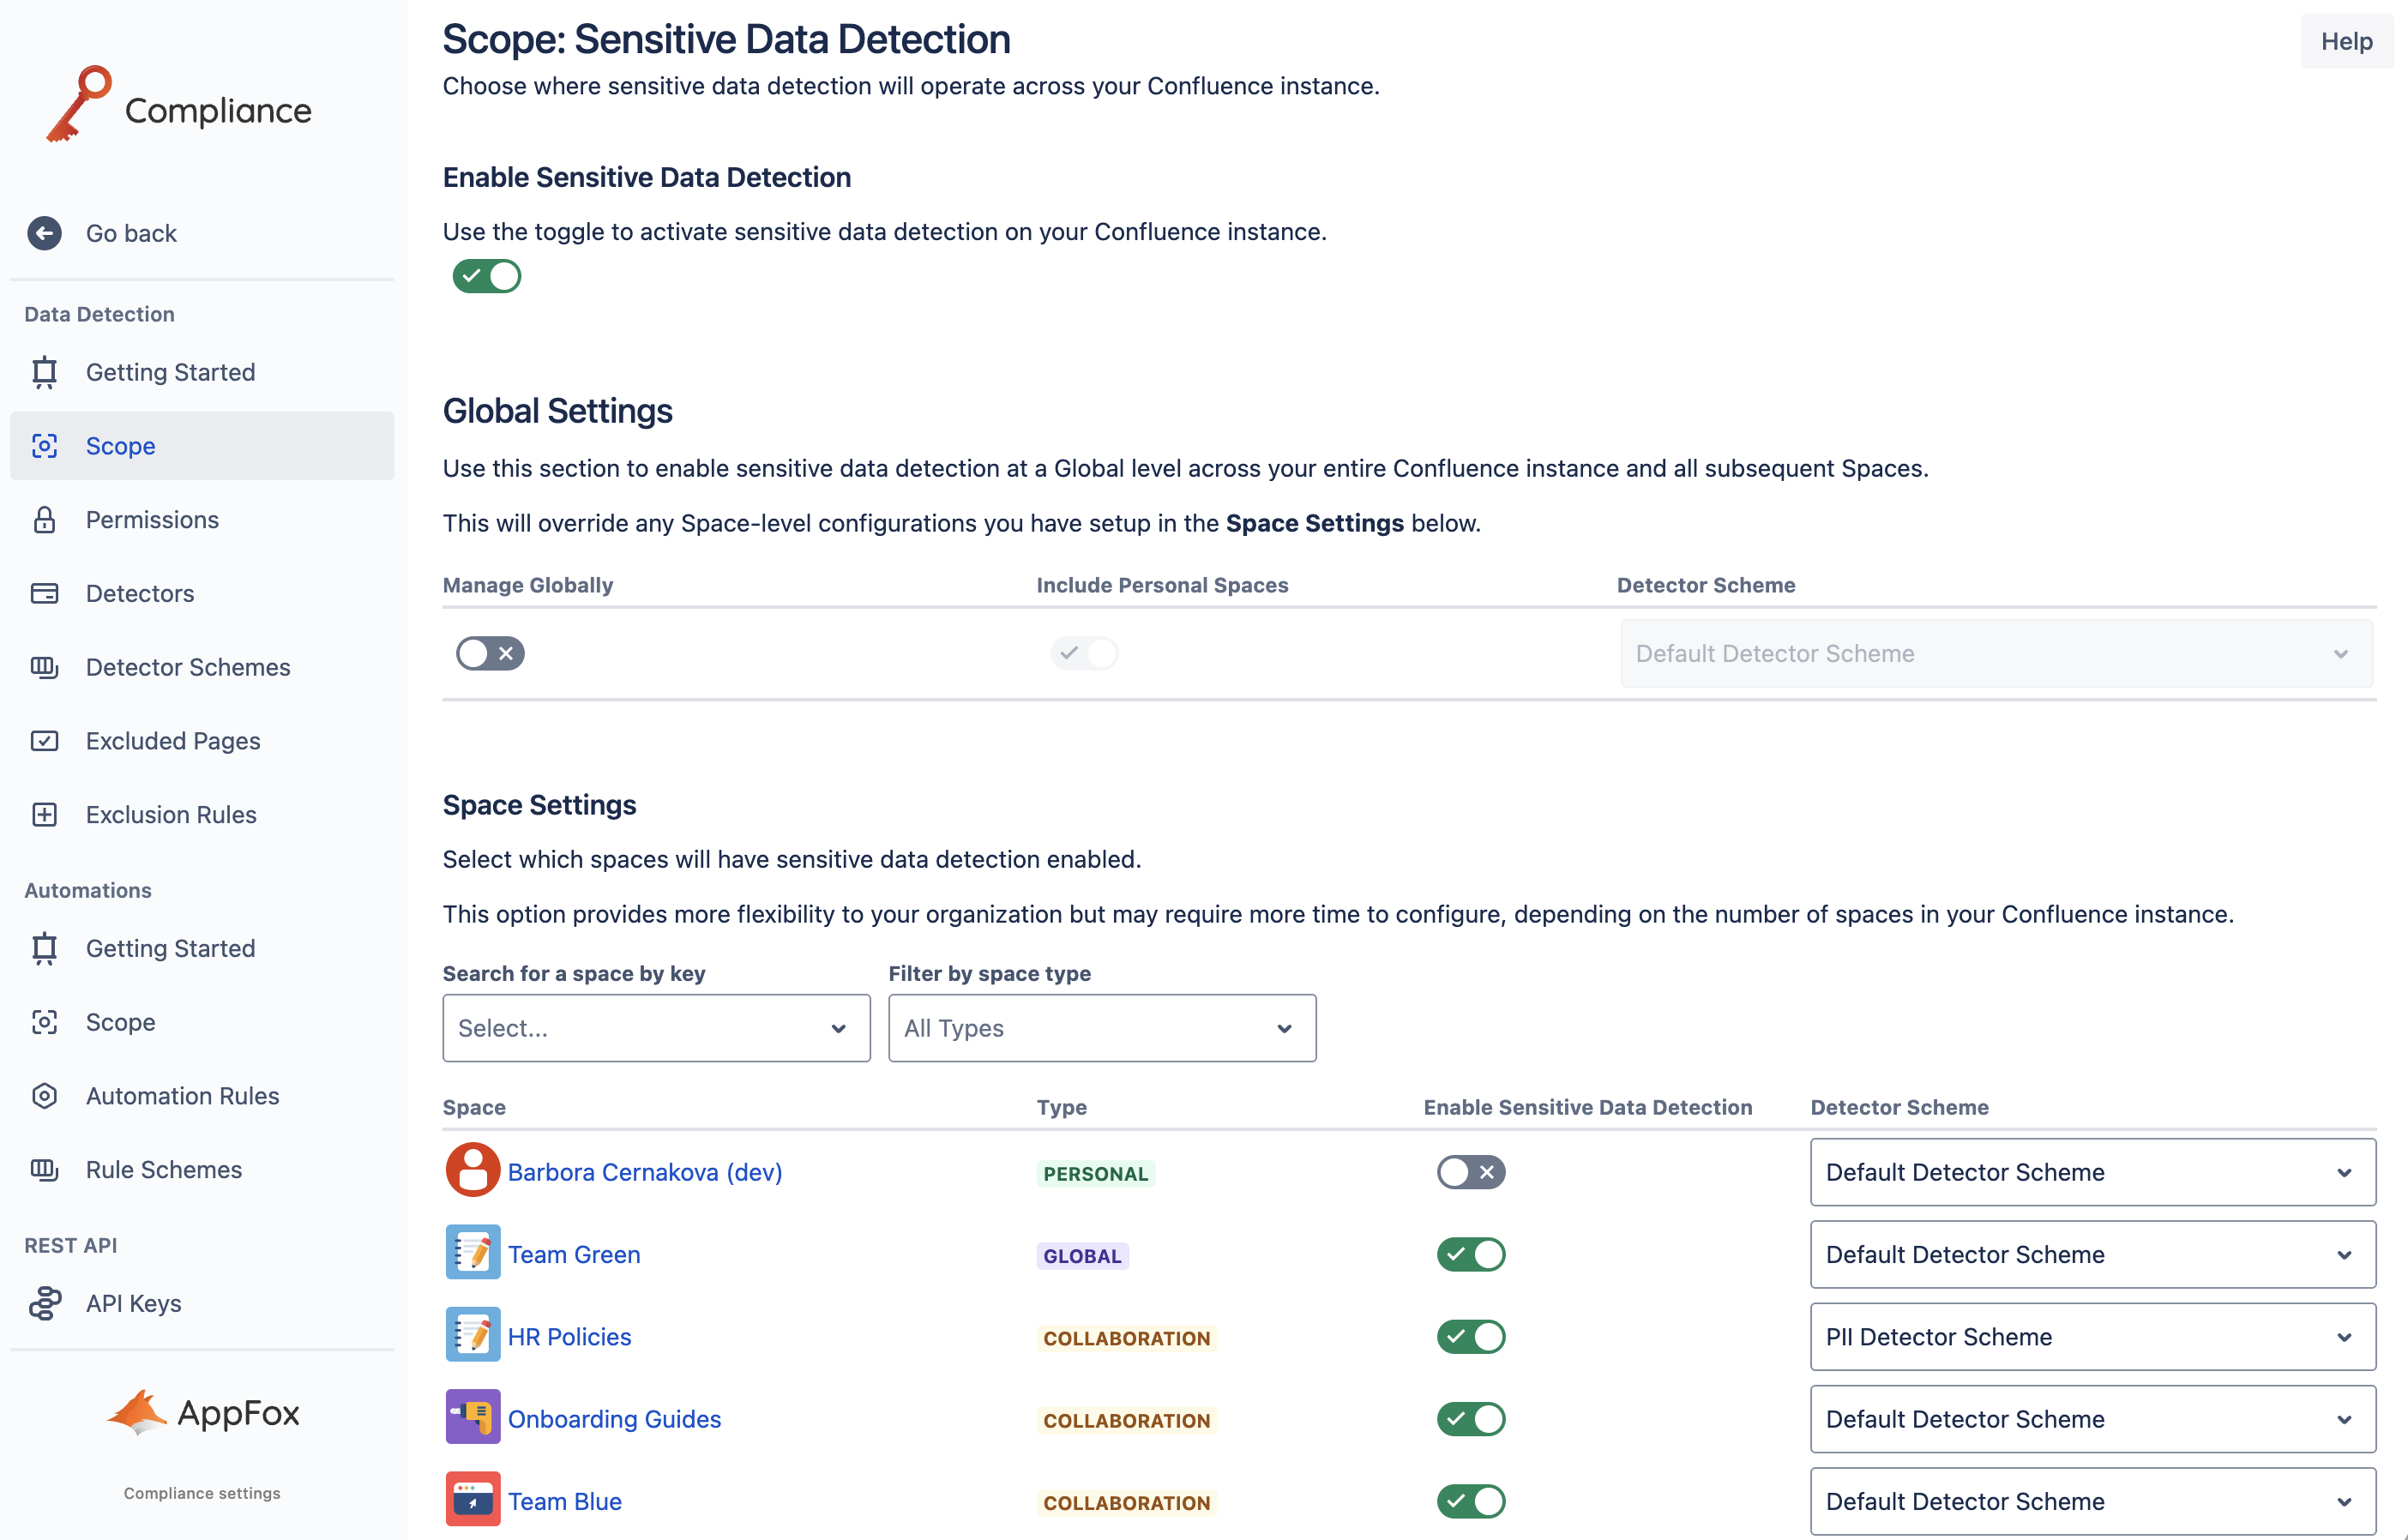The width and height of the screenshot is (2408, 1540).
Task: Click the Excluded Pages checkbox icon
Action: pos(44,741)
